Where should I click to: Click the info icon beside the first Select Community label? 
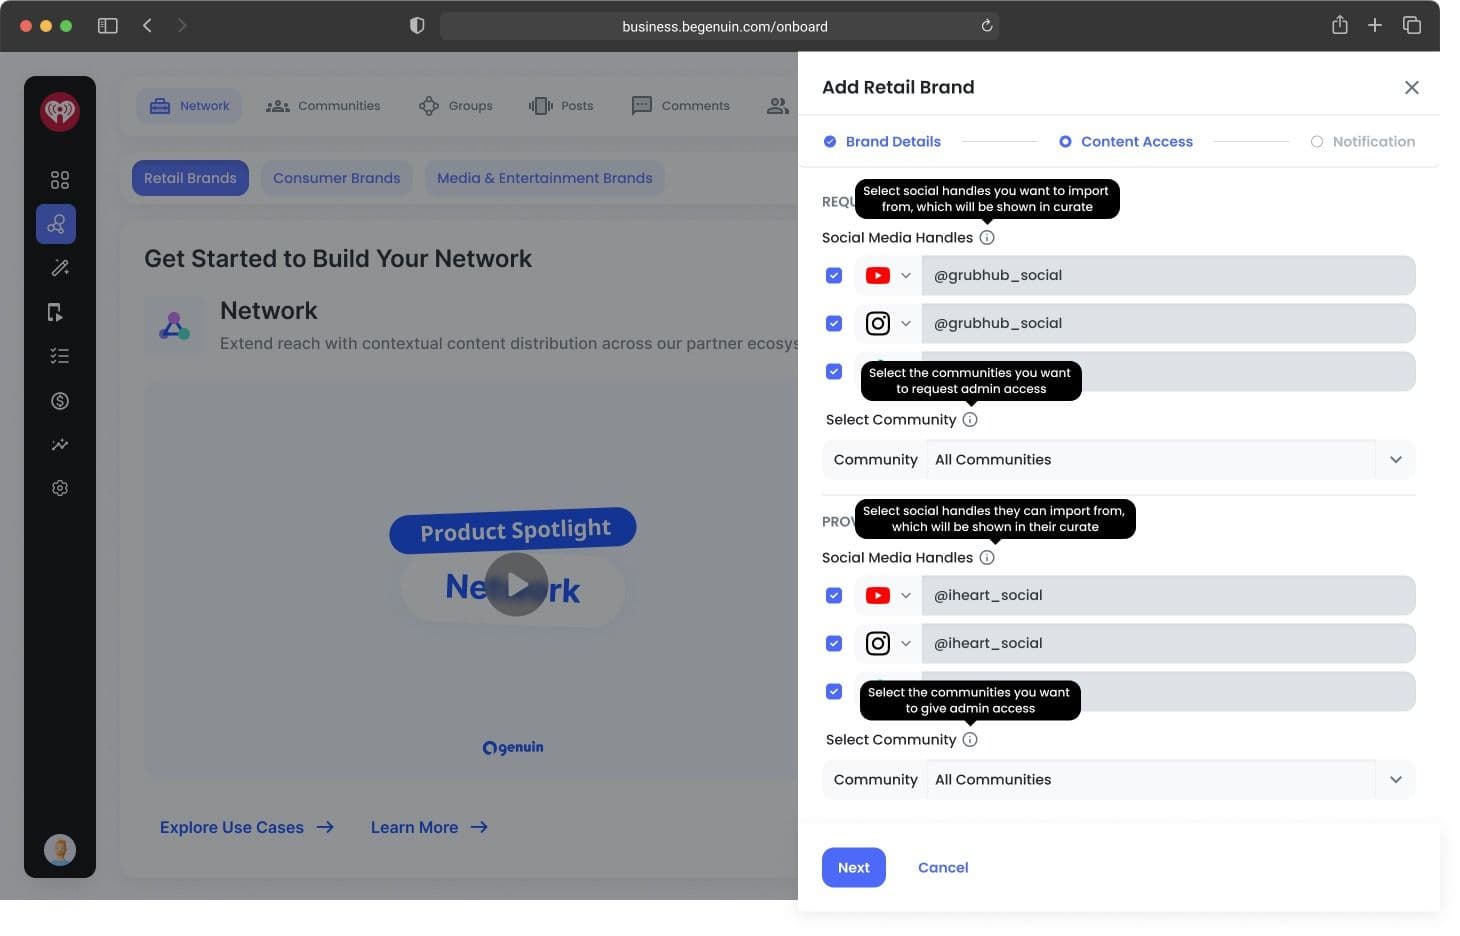pyautogui.click(x=970, y=420)
